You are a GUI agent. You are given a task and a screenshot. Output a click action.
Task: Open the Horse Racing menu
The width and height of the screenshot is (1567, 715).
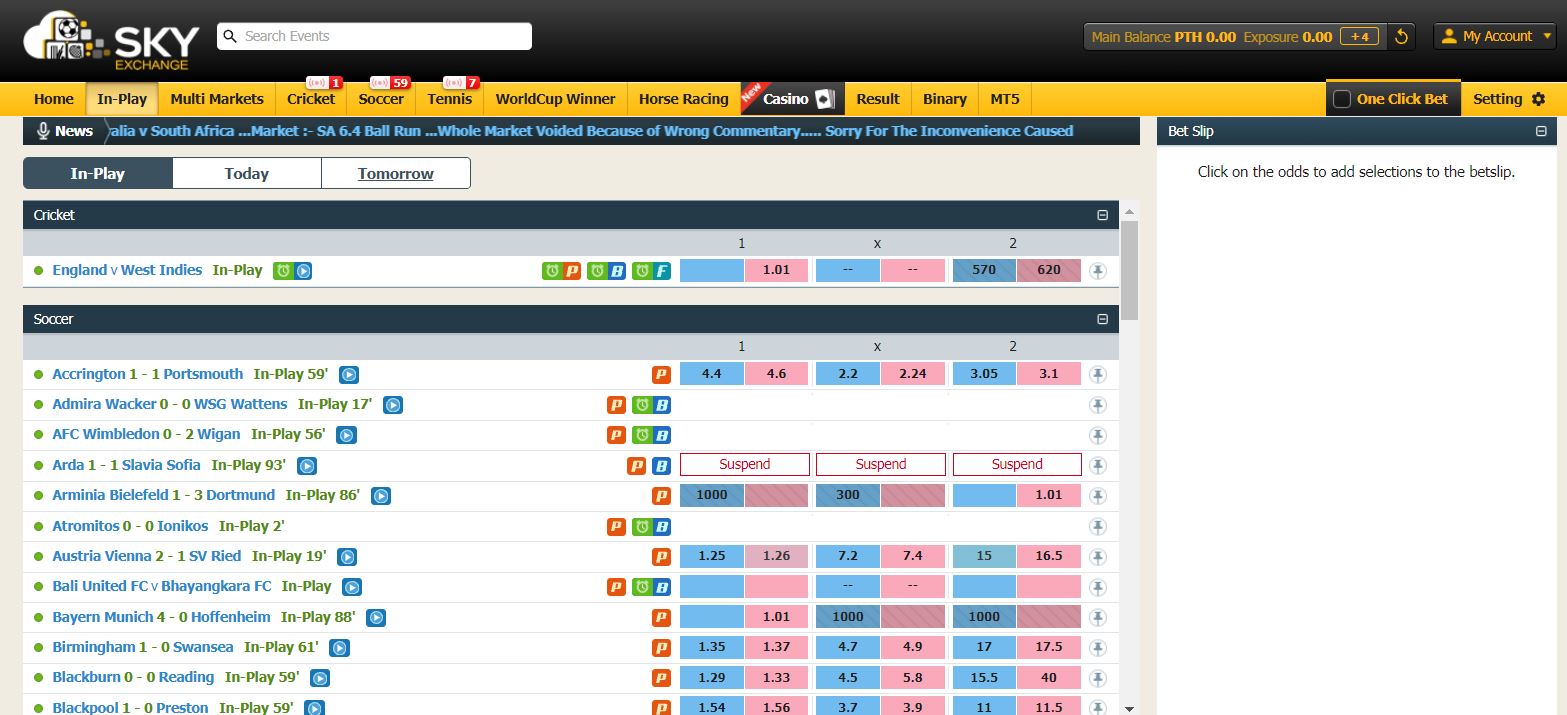coord(683,99)
